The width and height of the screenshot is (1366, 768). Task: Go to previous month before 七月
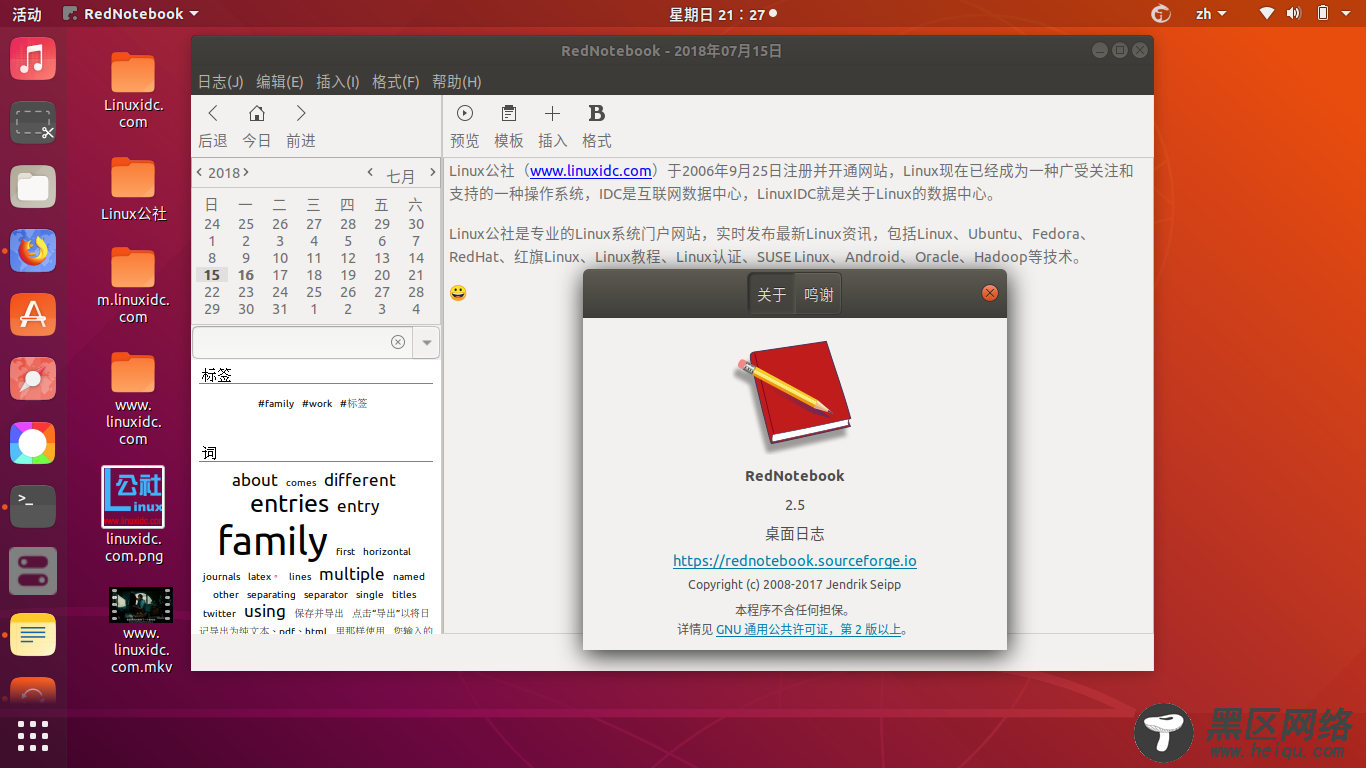pyautogui.click(x=370, y=172)
